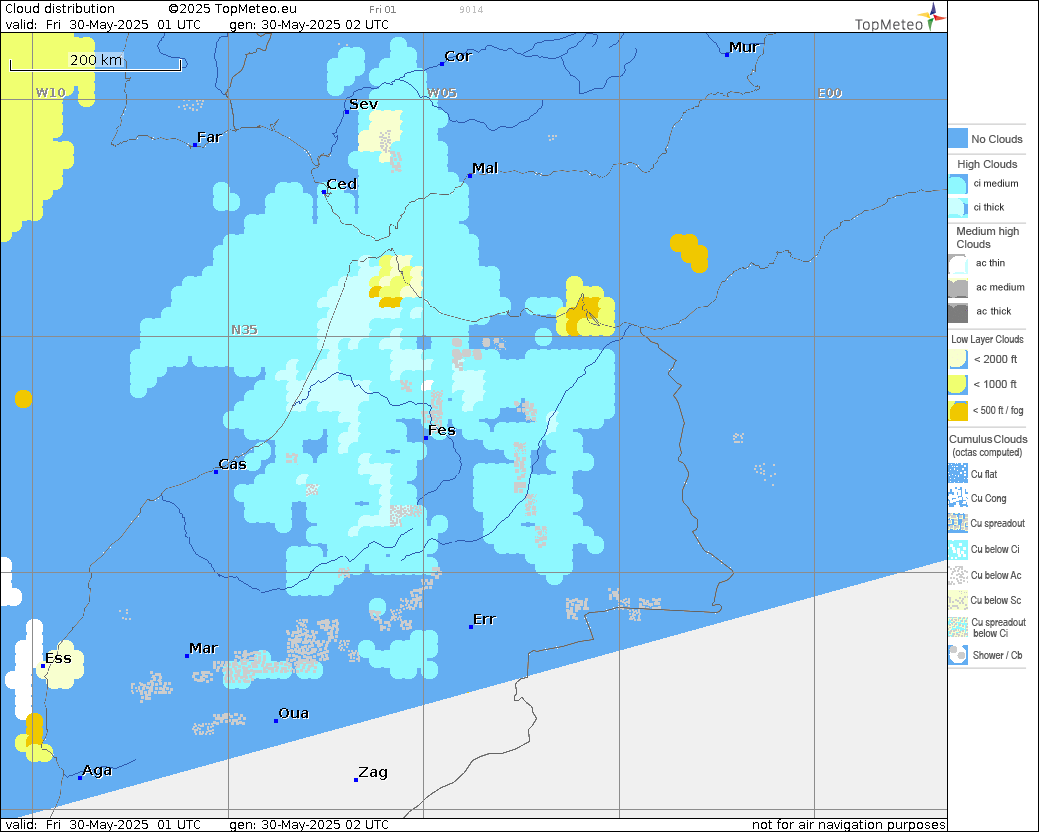Screen dimensions: 1039x832
Task: Click the N35 latitude label
Action: click(x=244, y=329)
